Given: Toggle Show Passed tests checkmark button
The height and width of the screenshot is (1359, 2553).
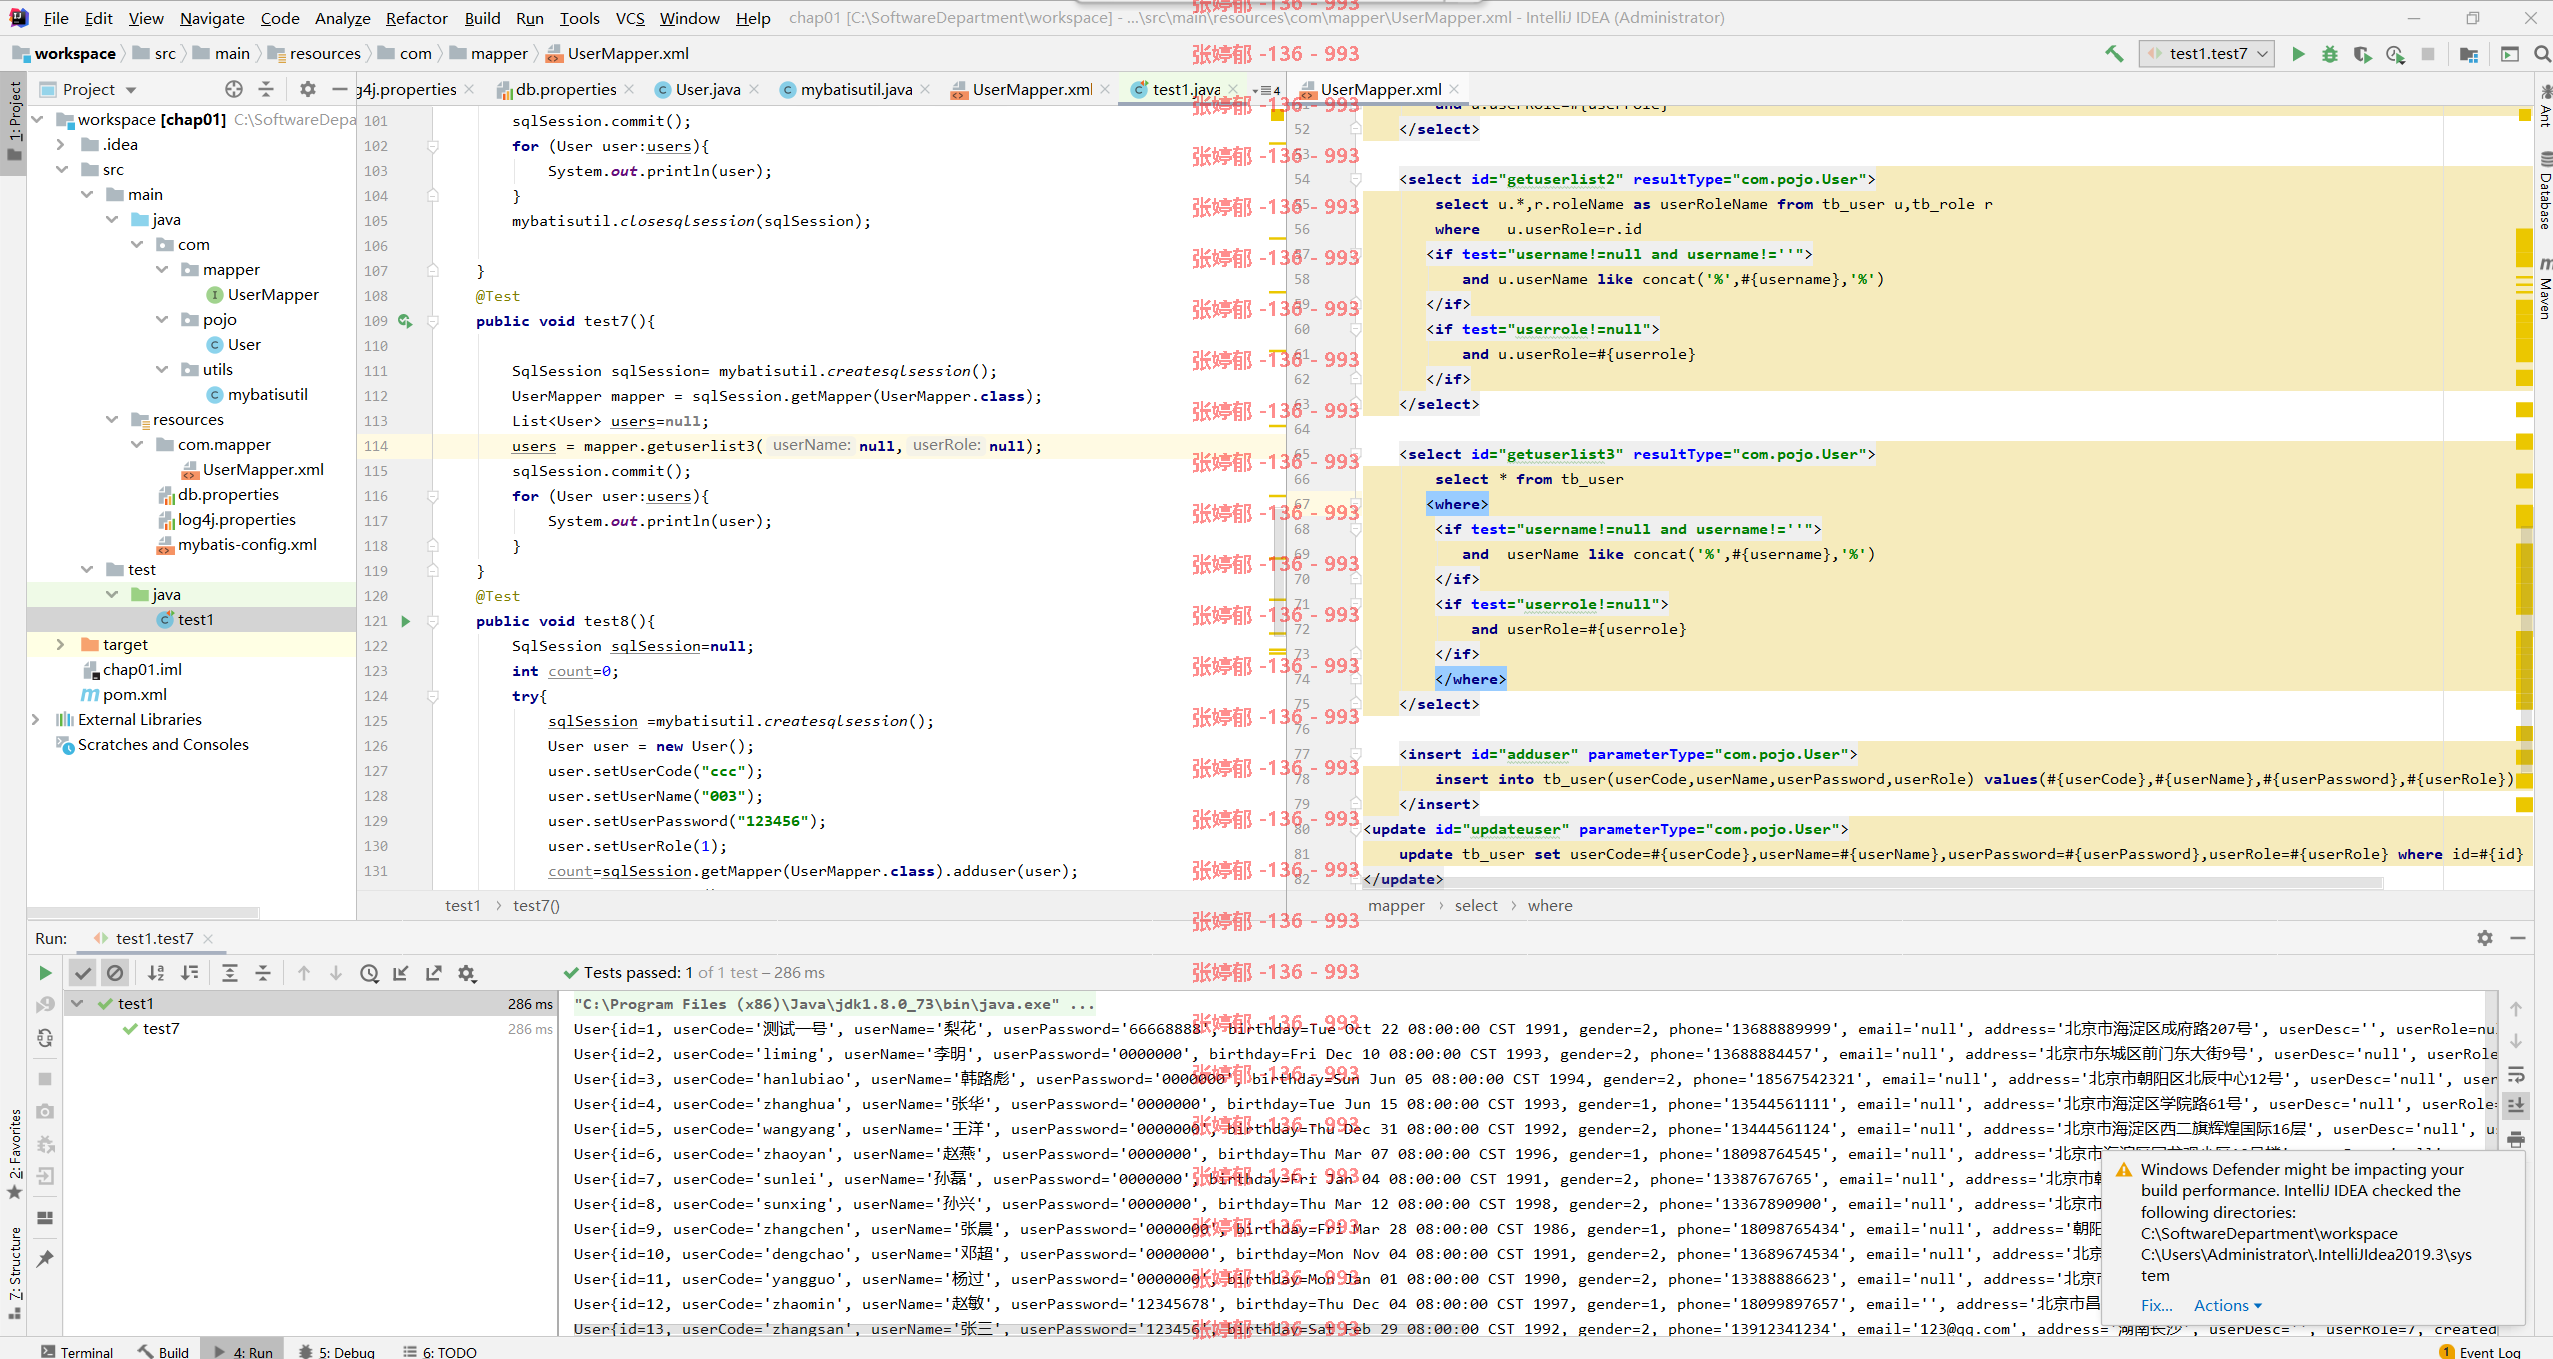Looking at the screenshot, I should pyautogui.click(x=83, y=973).
